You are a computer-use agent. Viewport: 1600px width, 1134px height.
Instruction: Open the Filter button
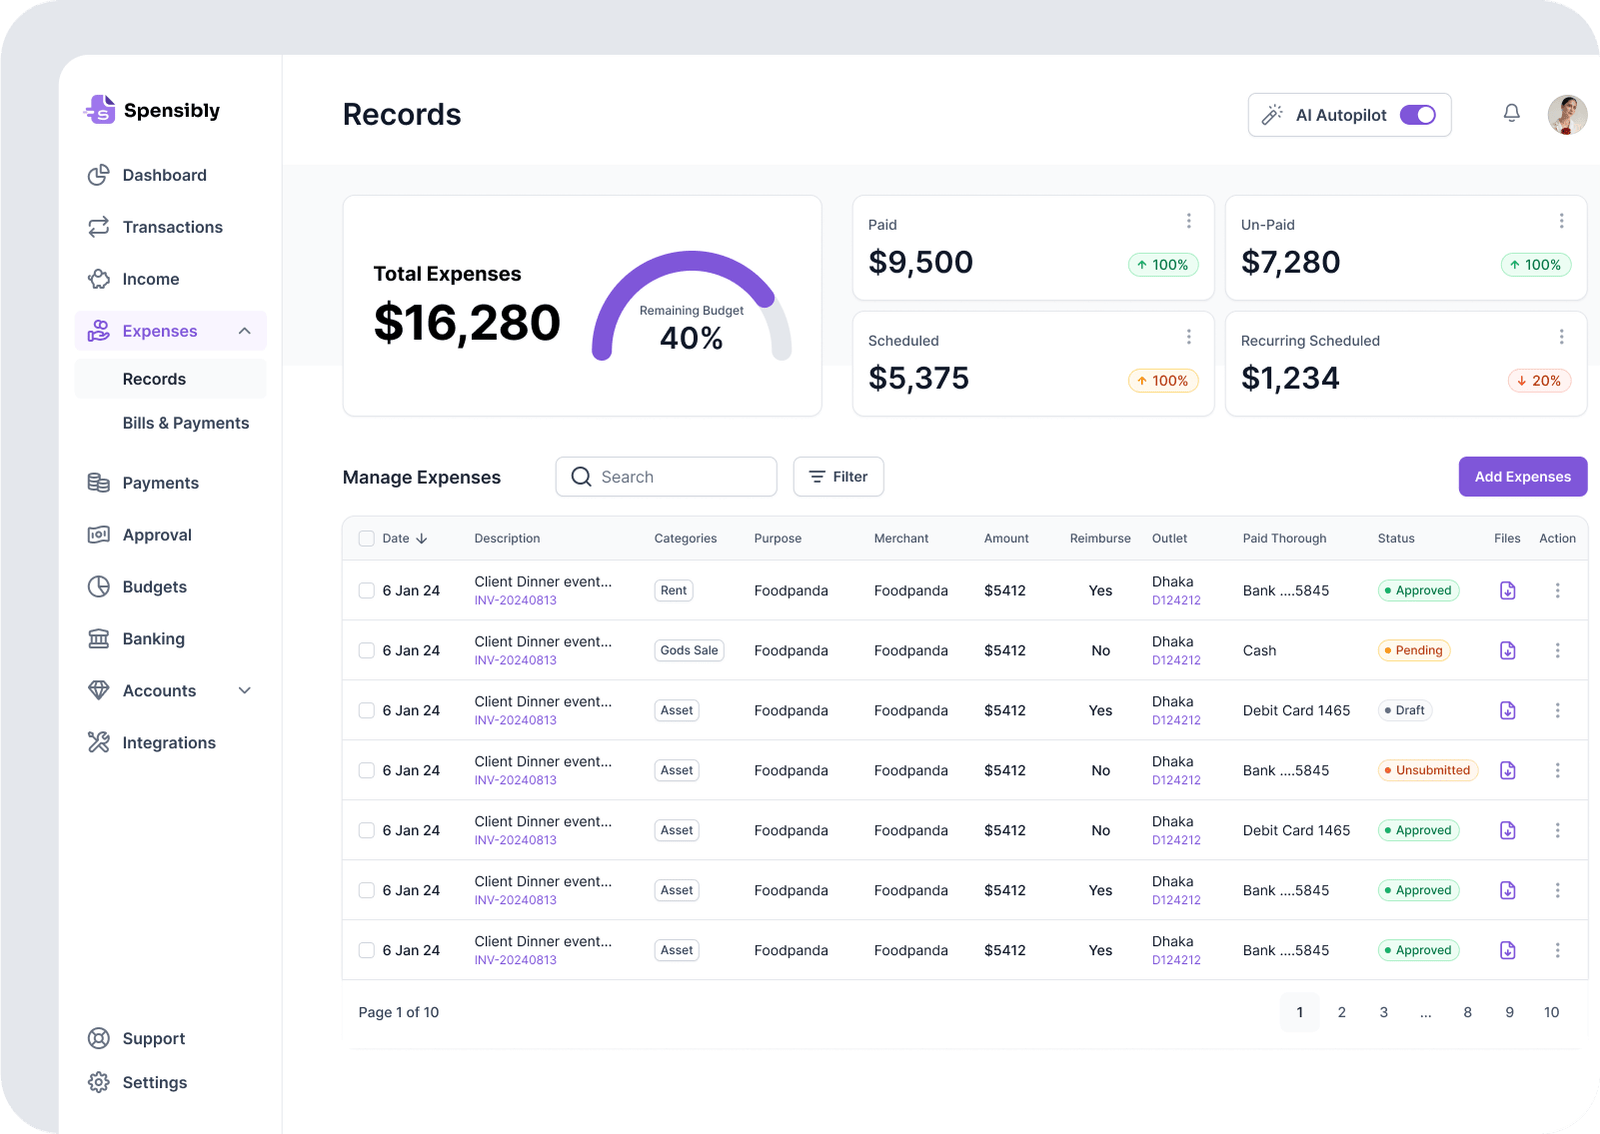point(838,477)
